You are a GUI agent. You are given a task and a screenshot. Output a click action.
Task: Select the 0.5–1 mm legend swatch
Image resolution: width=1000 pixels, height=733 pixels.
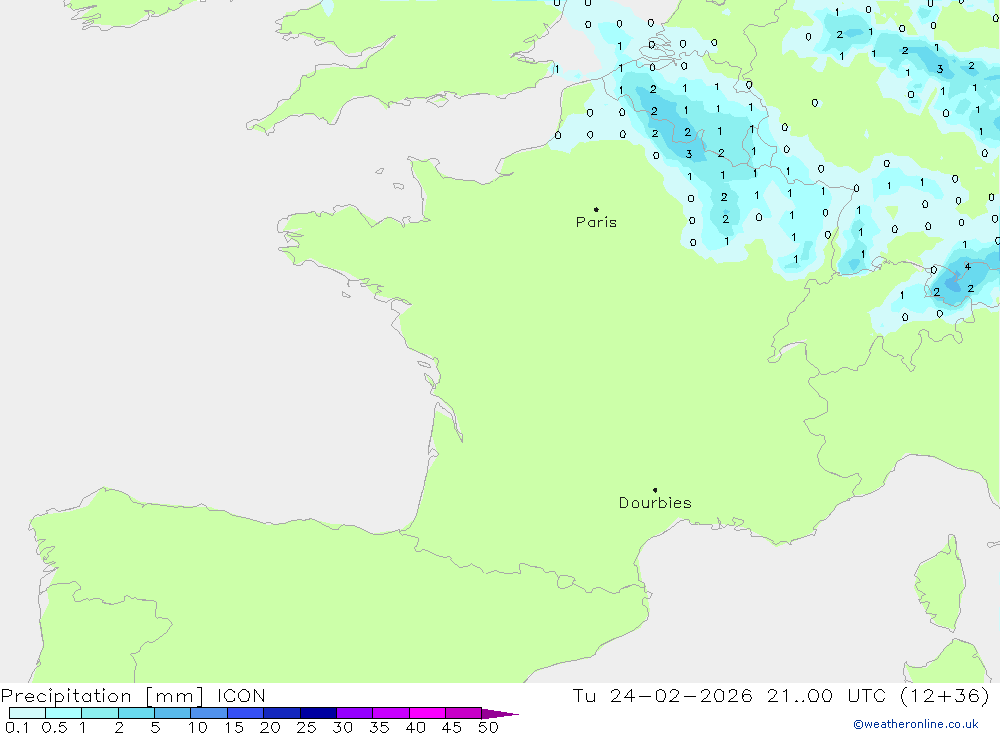(x=63, y=713)
